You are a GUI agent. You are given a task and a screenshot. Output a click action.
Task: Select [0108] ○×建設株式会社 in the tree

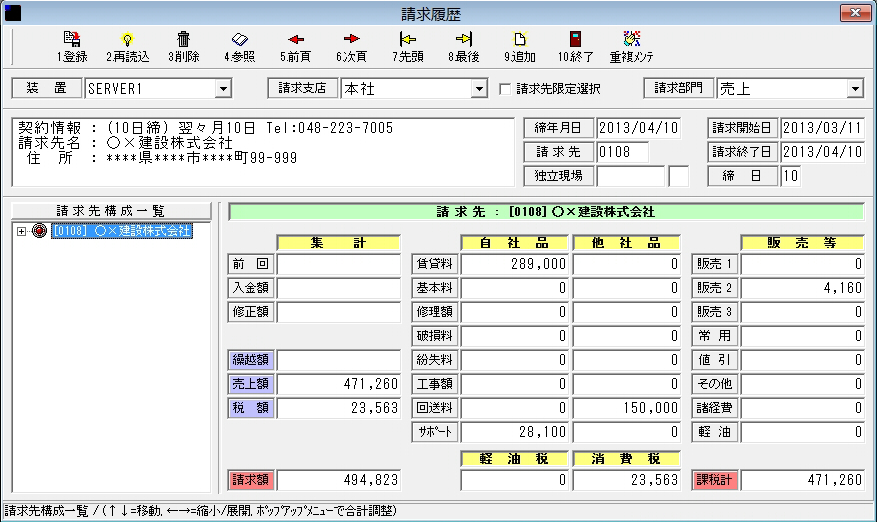[x=121, y=231]
